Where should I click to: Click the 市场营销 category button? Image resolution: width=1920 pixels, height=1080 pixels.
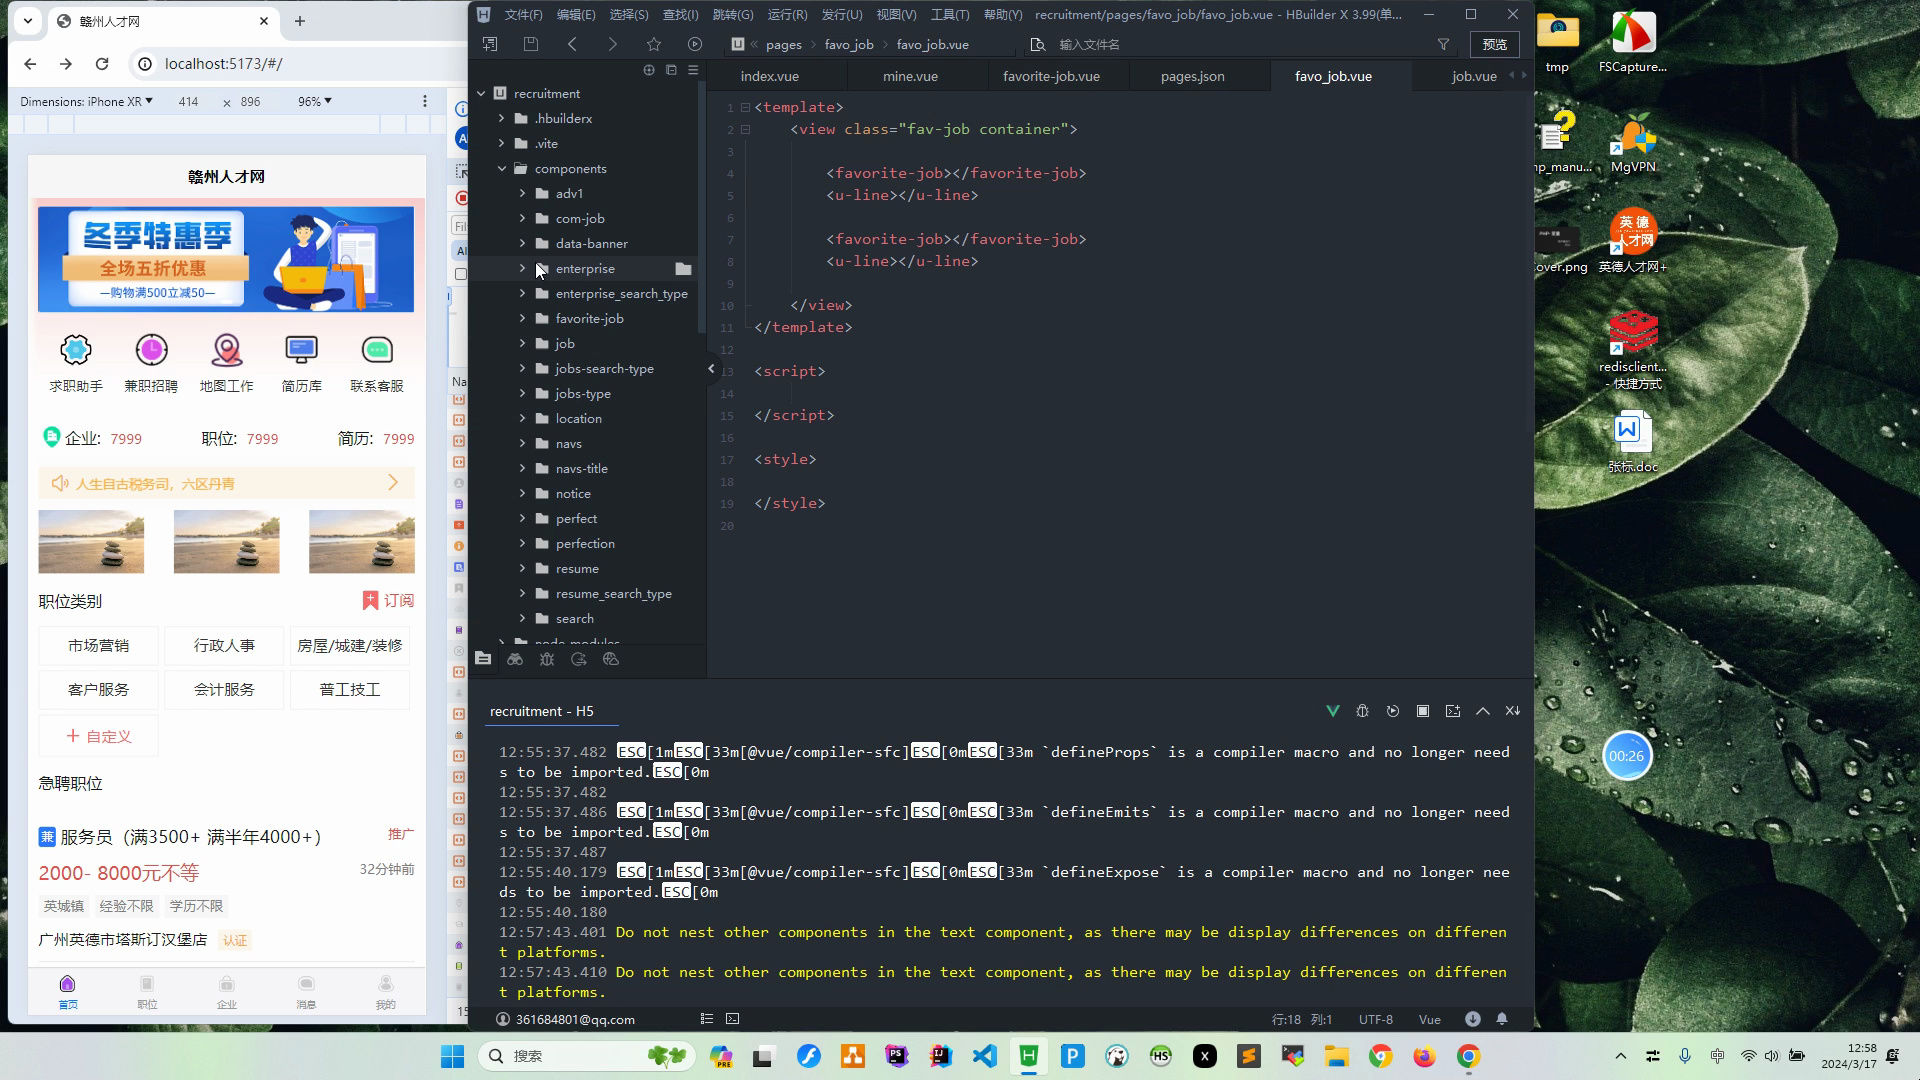[x=98, y=646]
